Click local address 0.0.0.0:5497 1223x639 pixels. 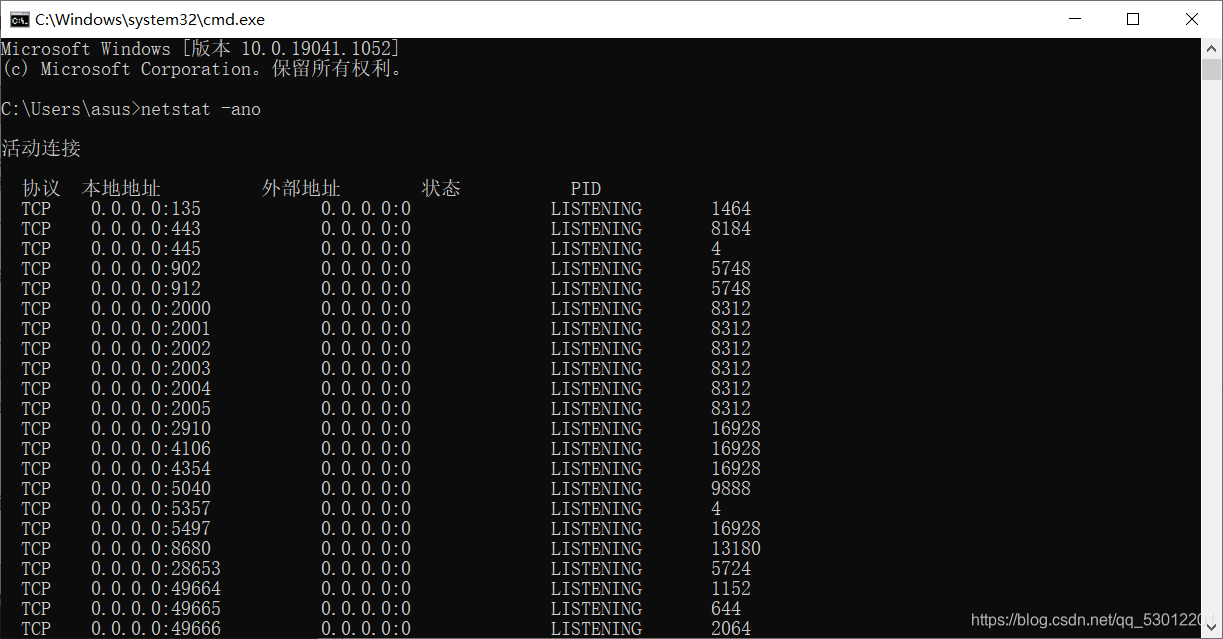point(151,529)
